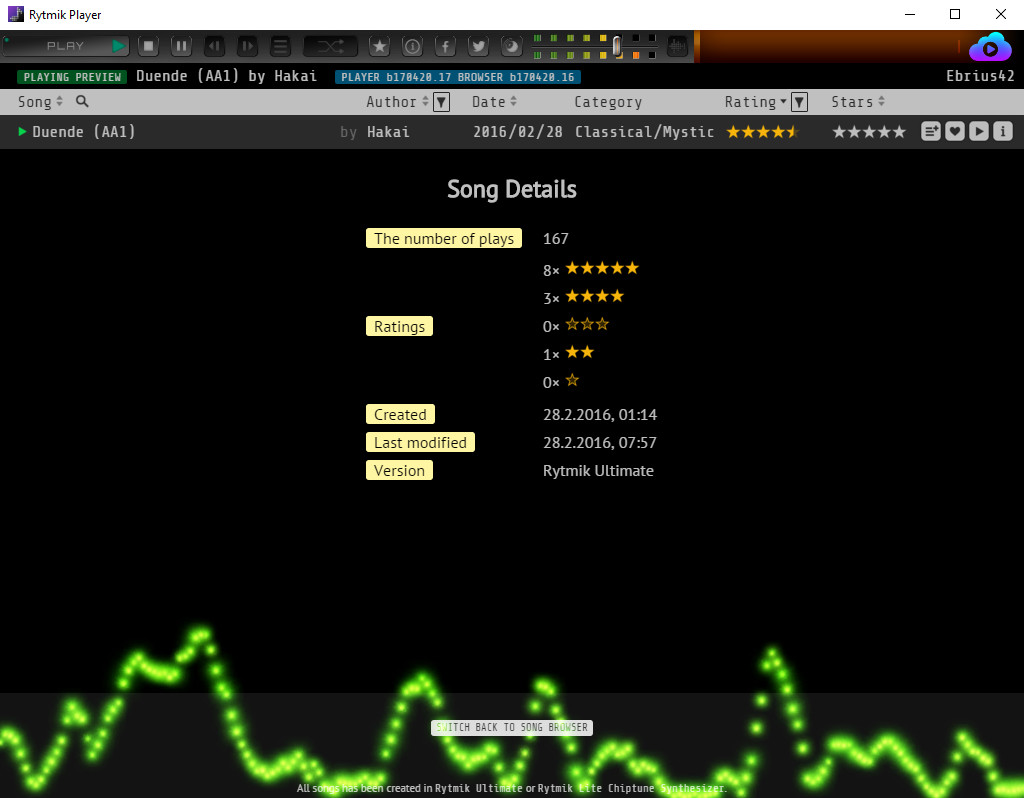
Task: Open the shuffle playback mode icon
Action: [330, 45]
